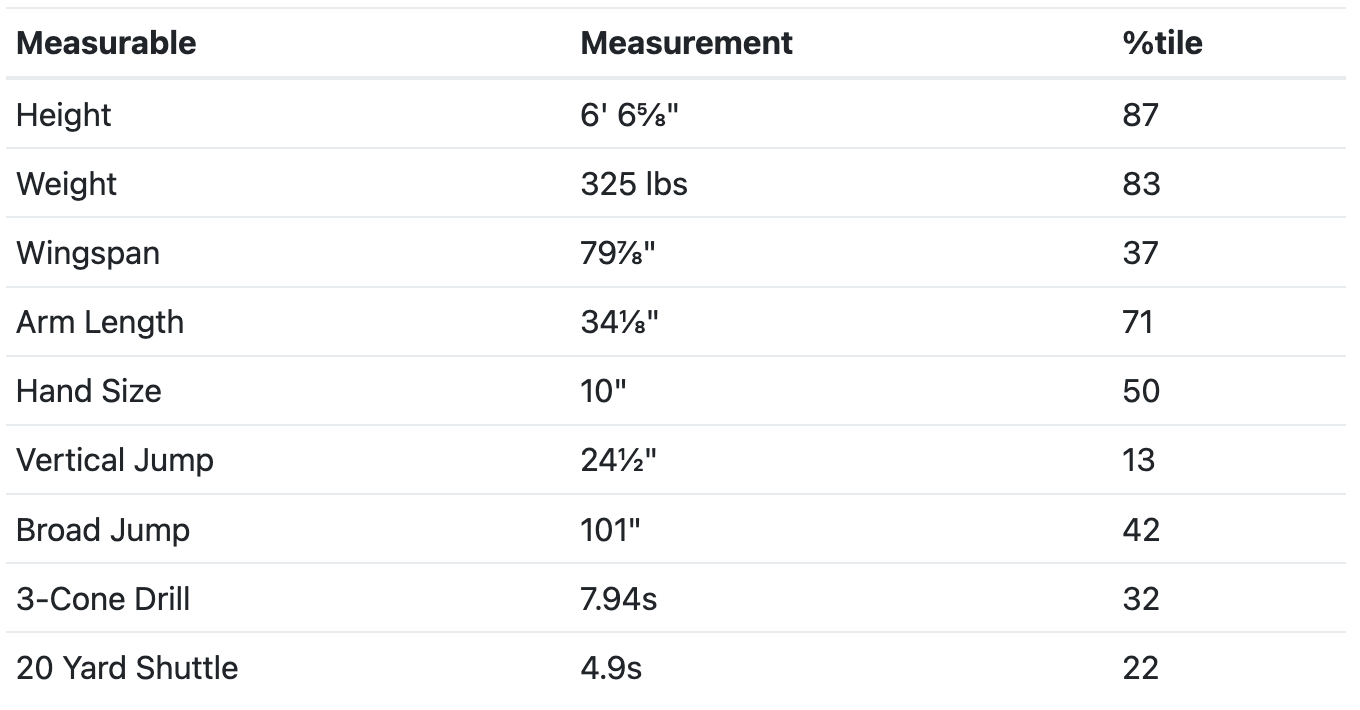Click the 101" broad jump measurement
The image size is (1360, 710).
pyautogui.click(x=610, y=529)
